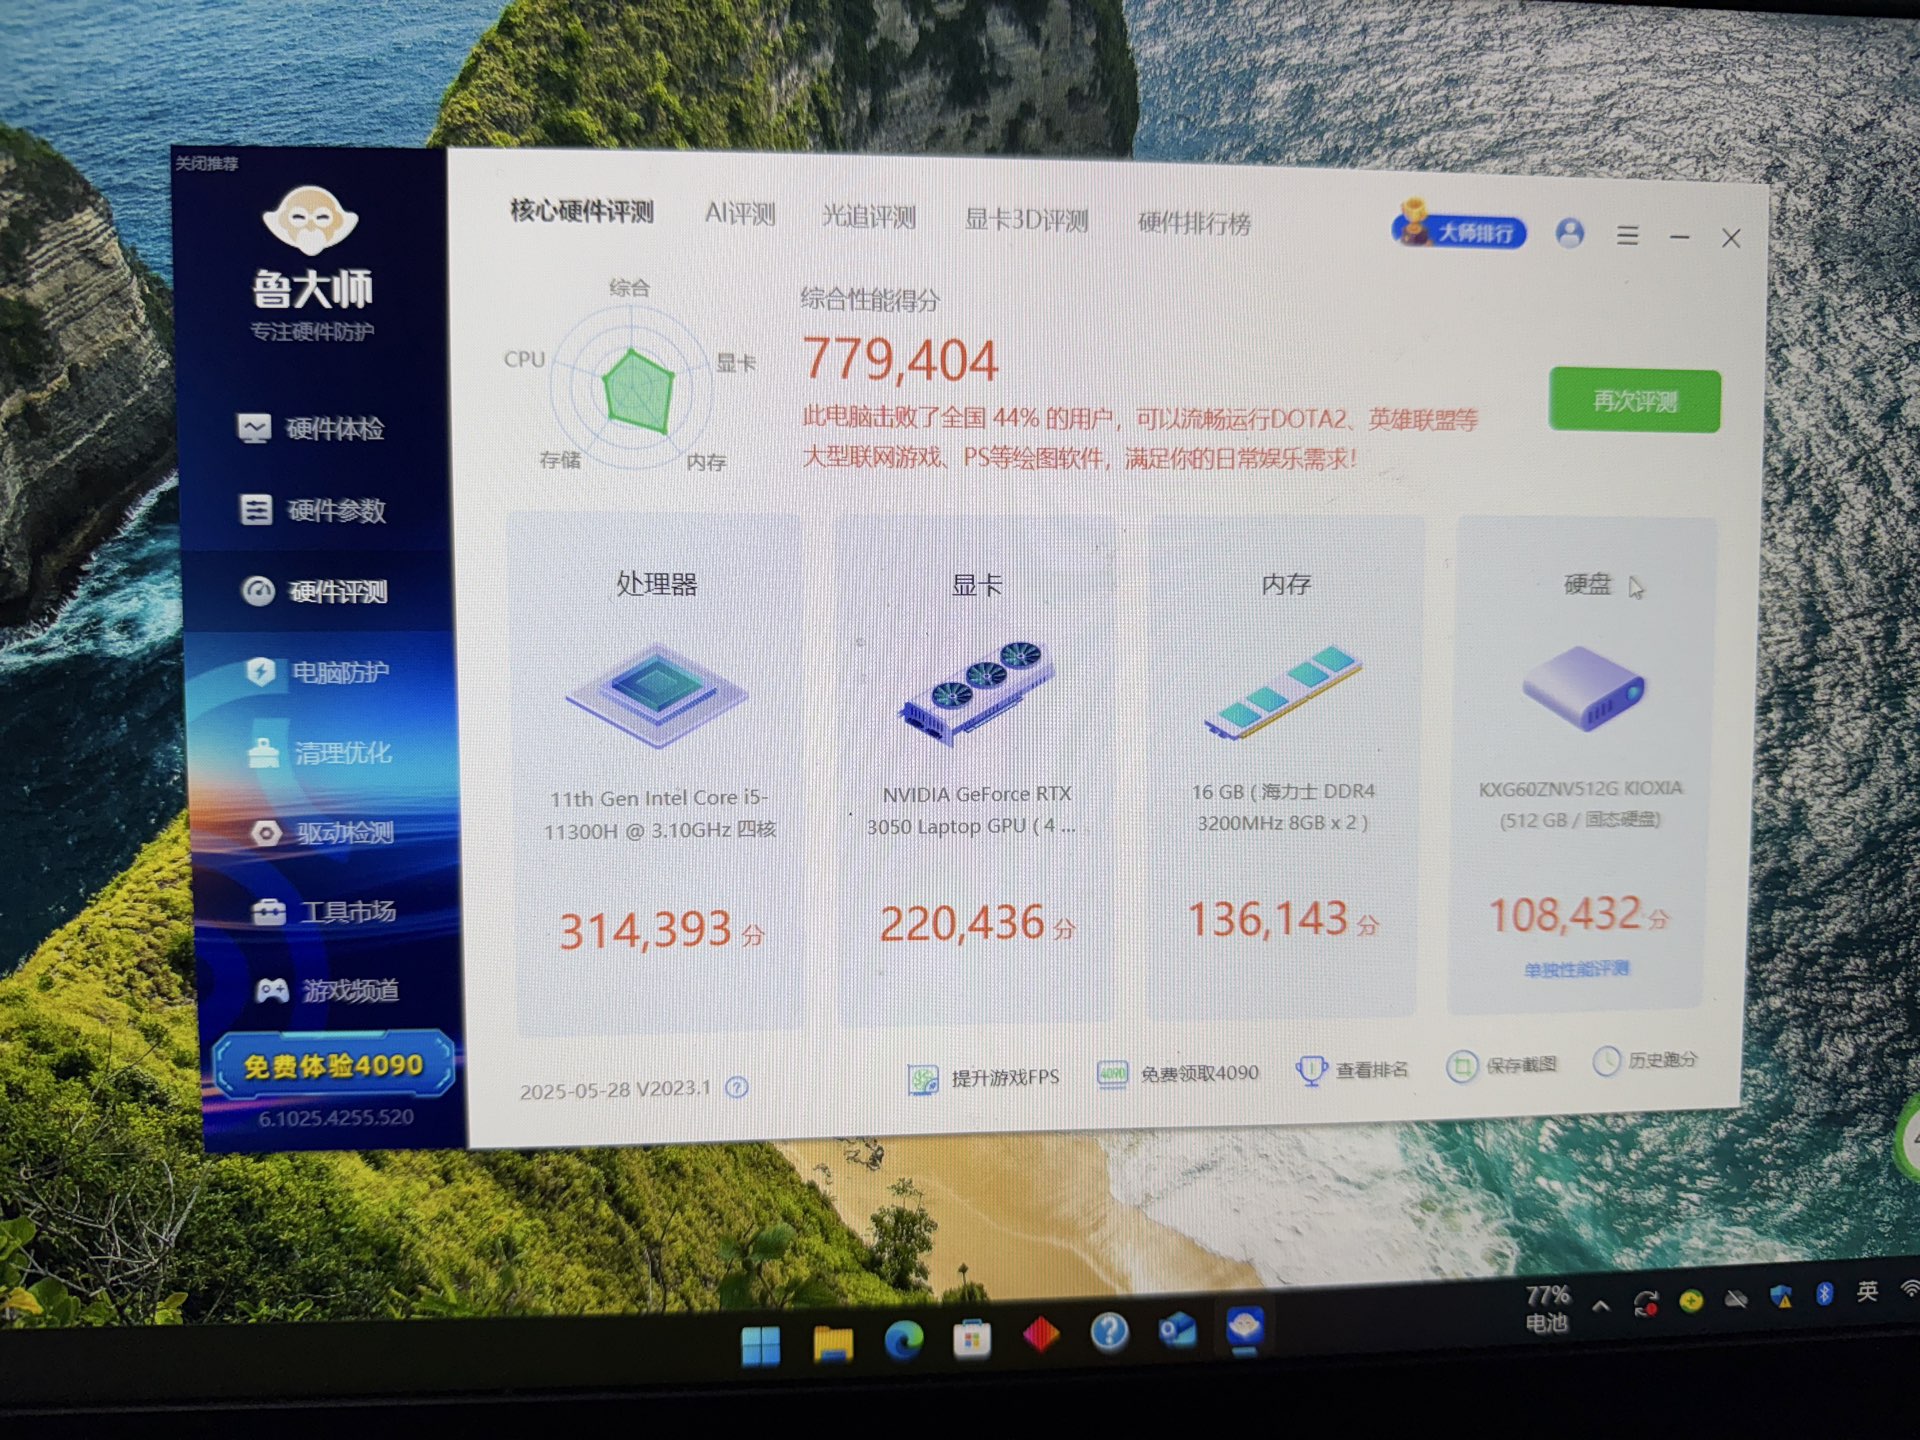
Task: Switch to 显卡3D评测 tab
Action: [1026, 220]
